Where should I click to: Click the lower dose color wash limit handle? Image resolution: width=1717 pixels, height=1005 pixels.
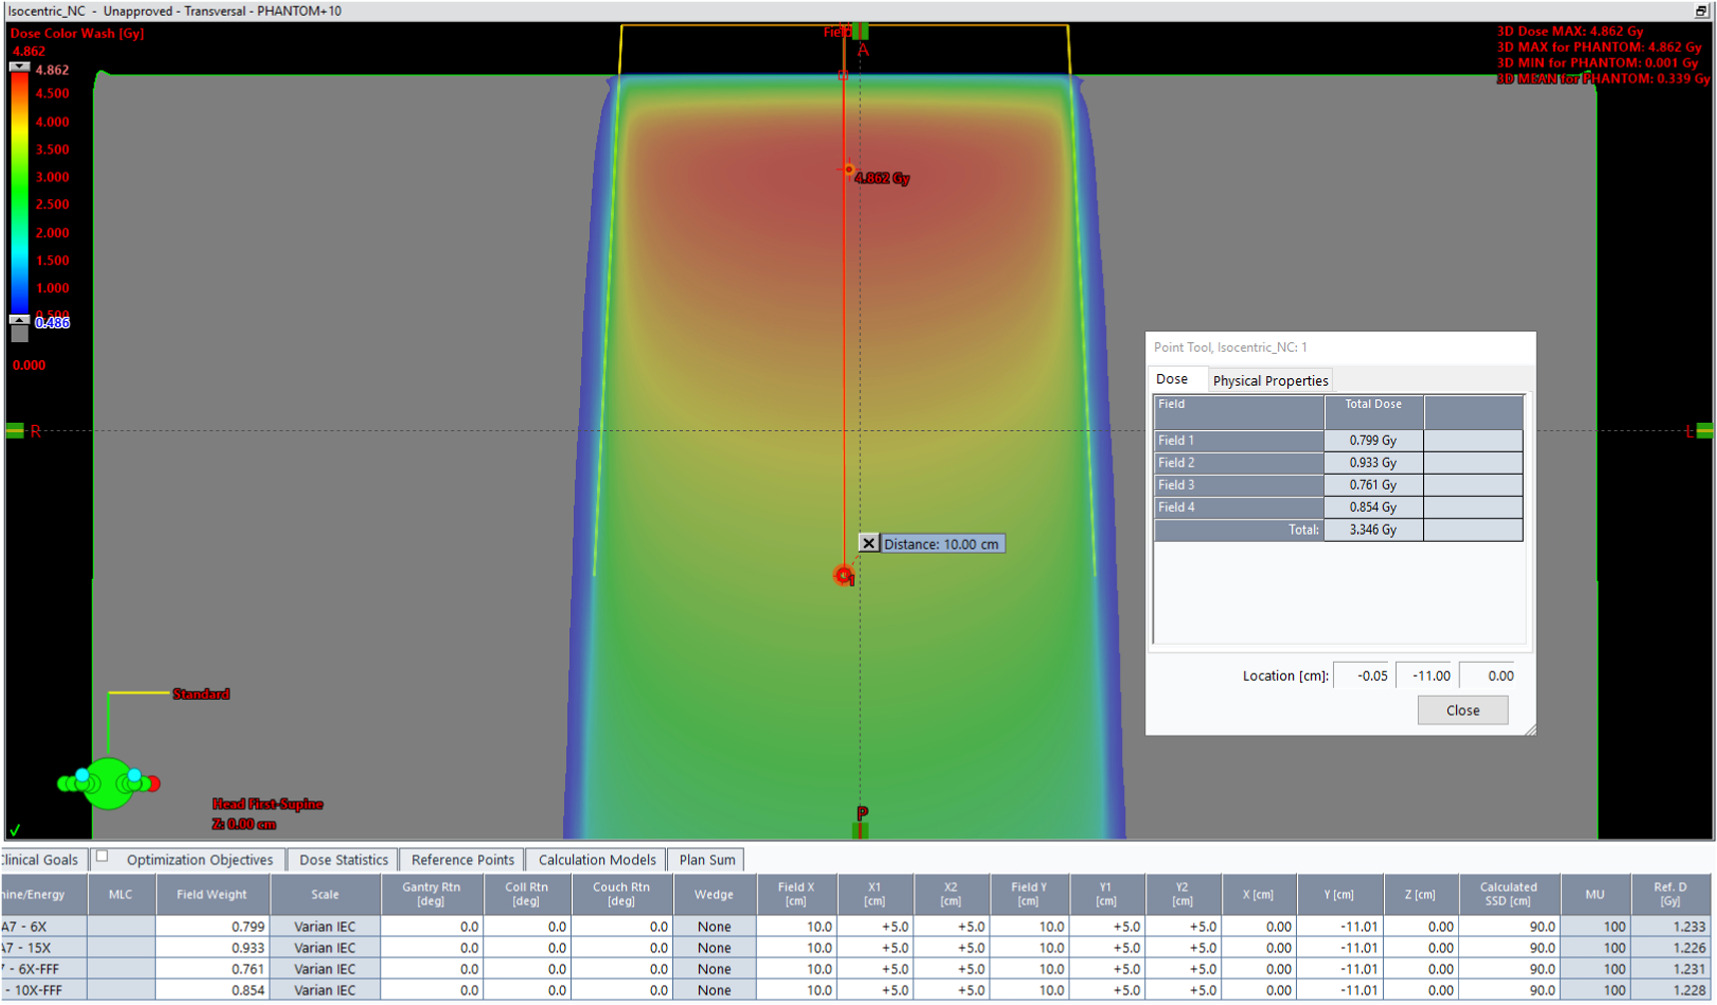point(19,320)
